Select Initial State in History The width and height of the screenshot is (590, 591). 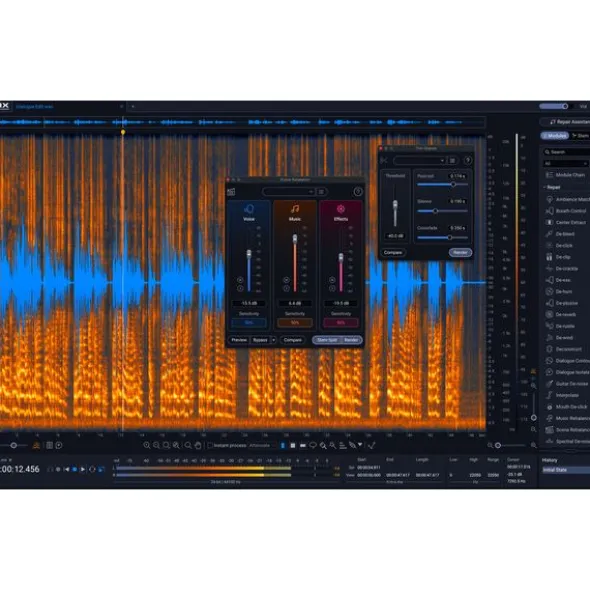pos(566,470)
